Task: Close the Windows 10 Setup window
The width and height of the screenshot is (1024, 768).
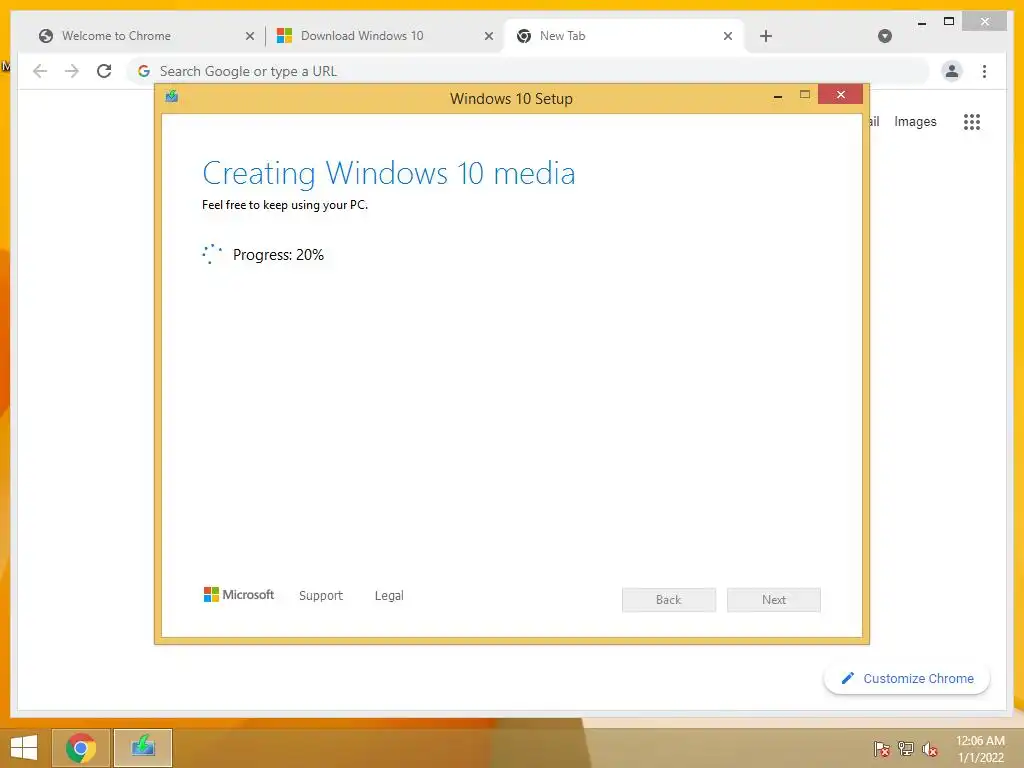Action: point(840,95)
